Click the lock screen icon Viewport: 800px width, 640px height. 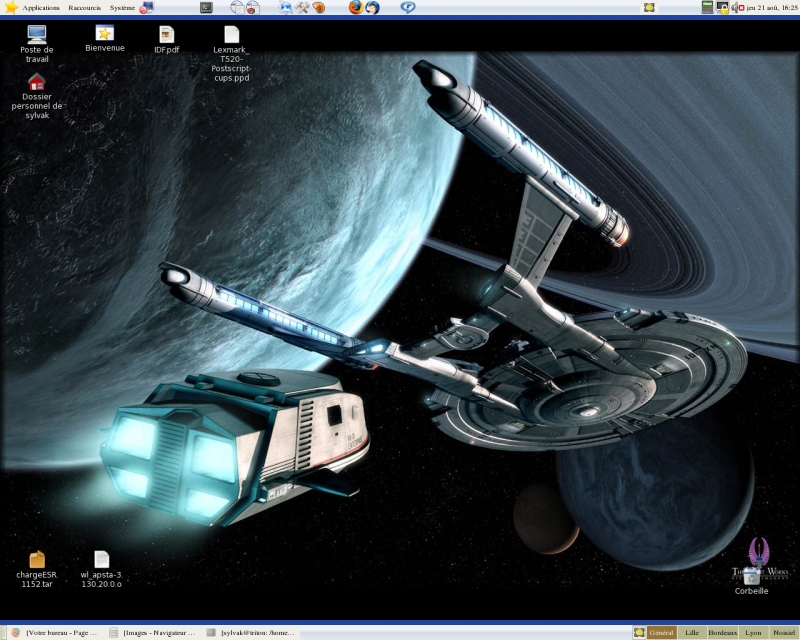[722, 7]
